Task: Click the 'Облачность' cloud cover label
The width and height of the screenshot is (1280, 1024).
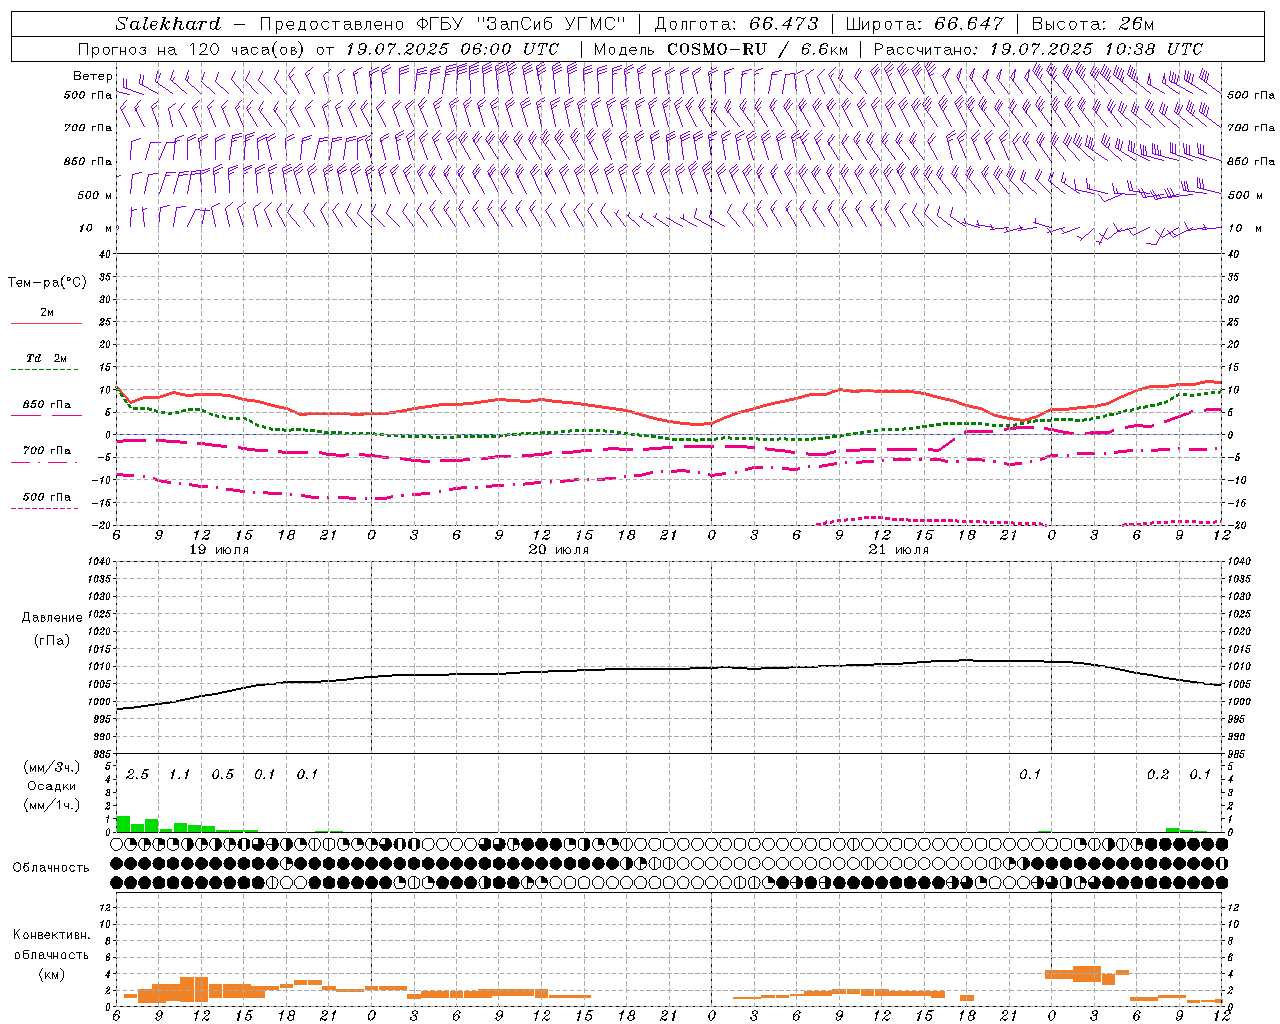Action: pos(51,868)
